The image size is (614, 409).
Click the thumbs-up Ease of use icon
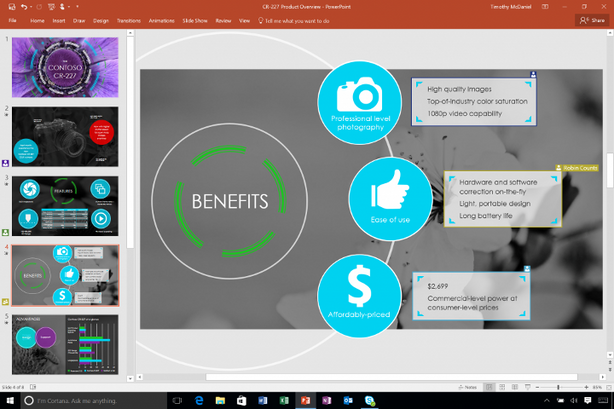tap(390, 192)
